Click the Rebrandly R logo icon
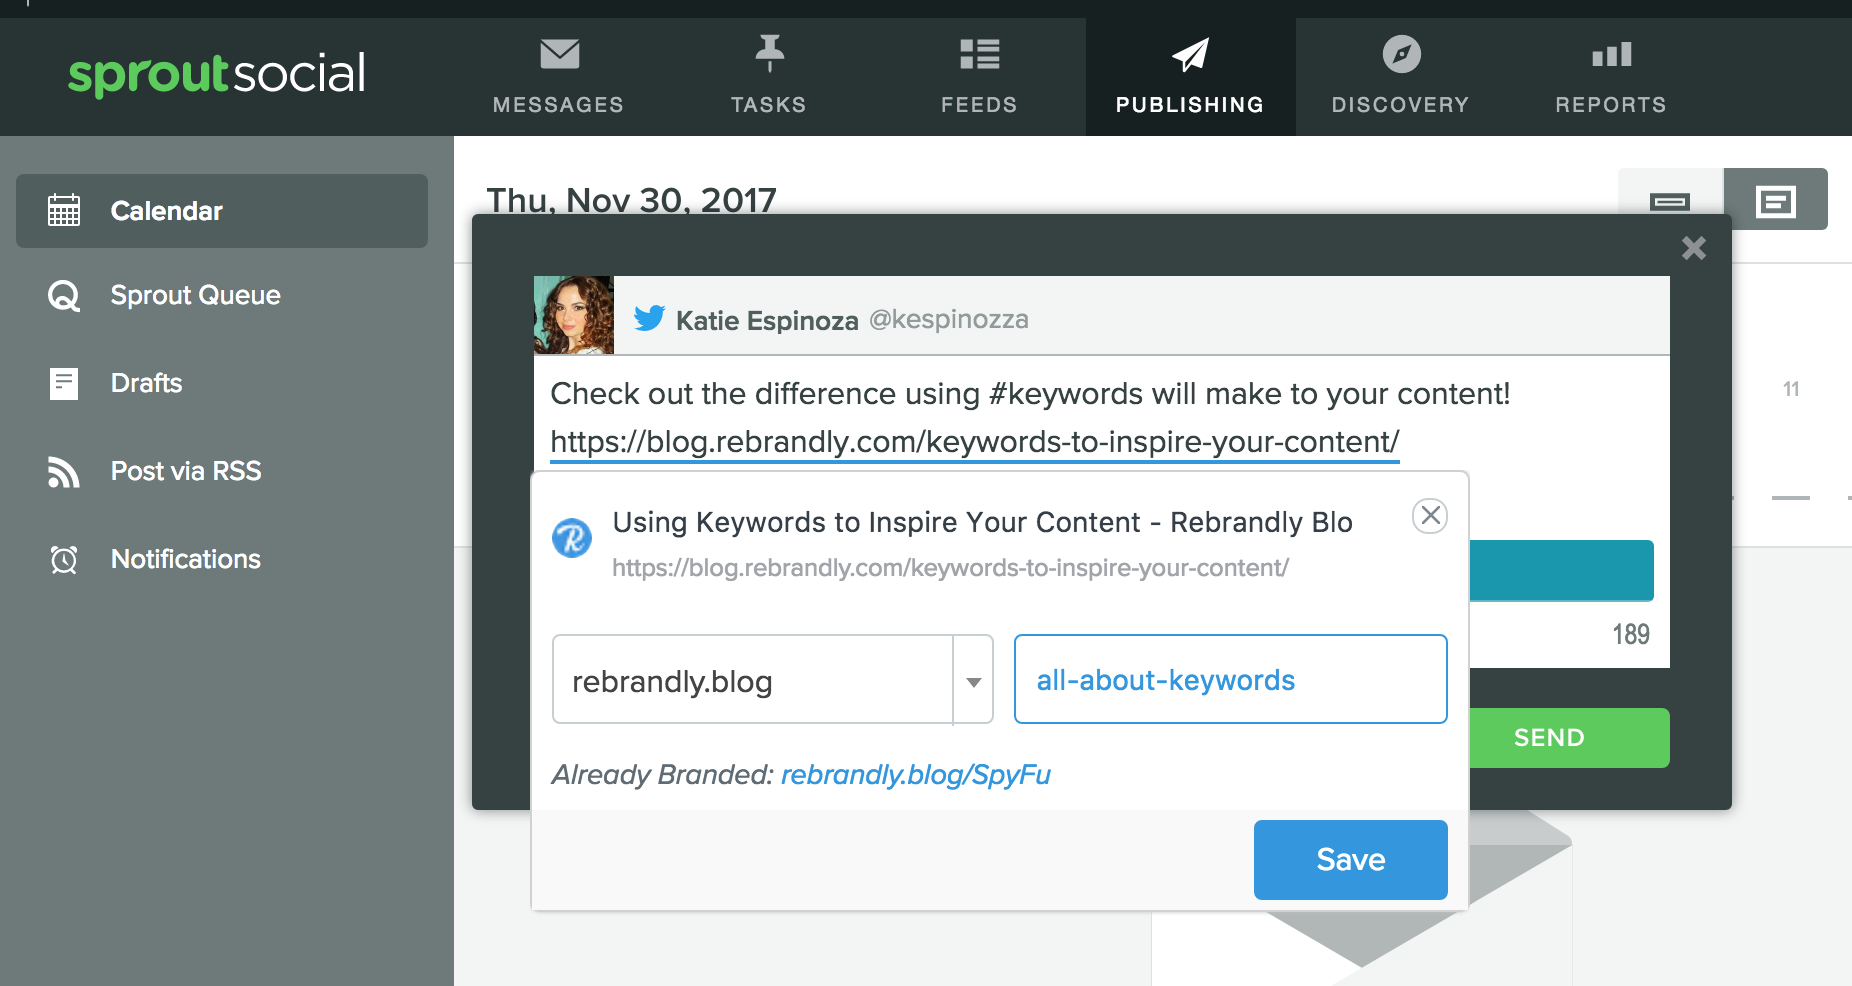The width and height of the screenshot is (1852, 986). (x=572, y=538)
